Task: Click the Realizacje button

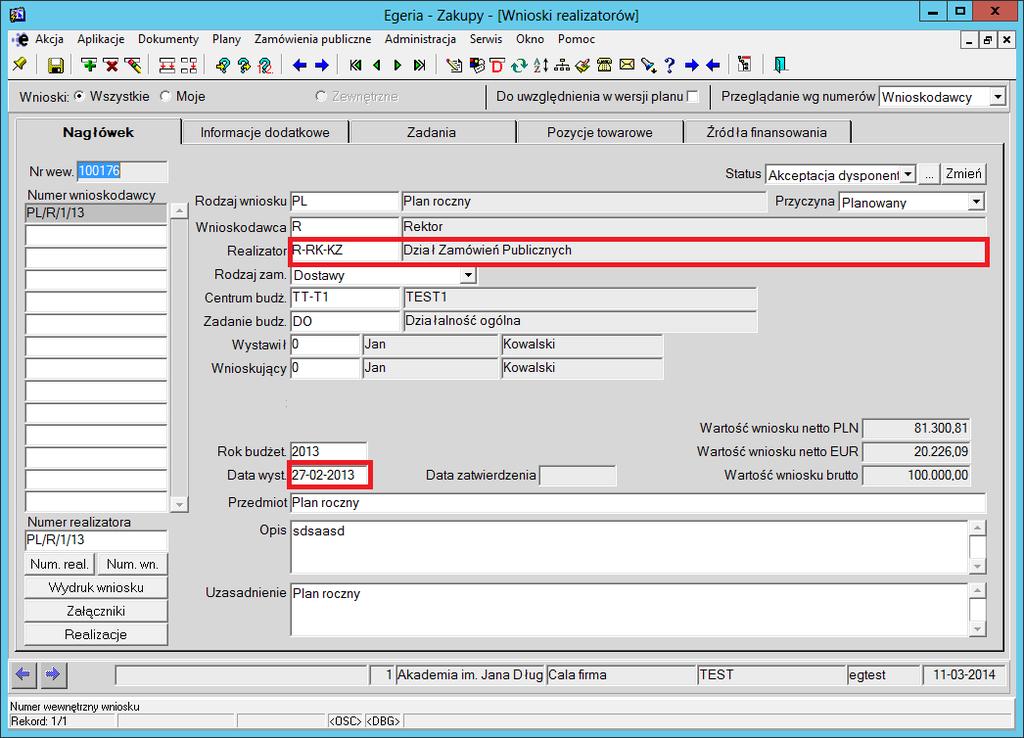Action: 96,634
